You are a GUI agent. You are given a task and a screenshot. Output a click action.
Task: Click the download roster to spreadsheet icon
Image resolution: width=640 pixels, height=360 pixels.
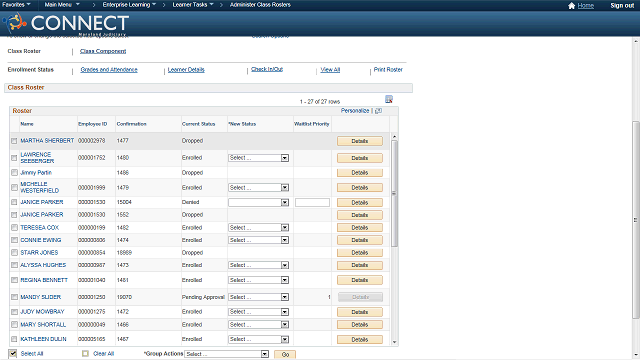click(389, 99)
